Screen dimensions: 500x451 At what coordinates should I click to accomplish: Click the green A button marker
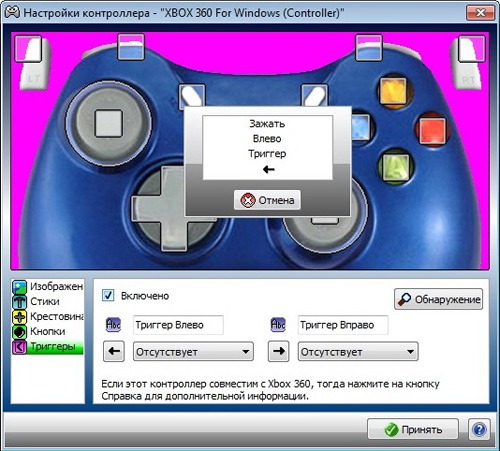pos(396,167)
